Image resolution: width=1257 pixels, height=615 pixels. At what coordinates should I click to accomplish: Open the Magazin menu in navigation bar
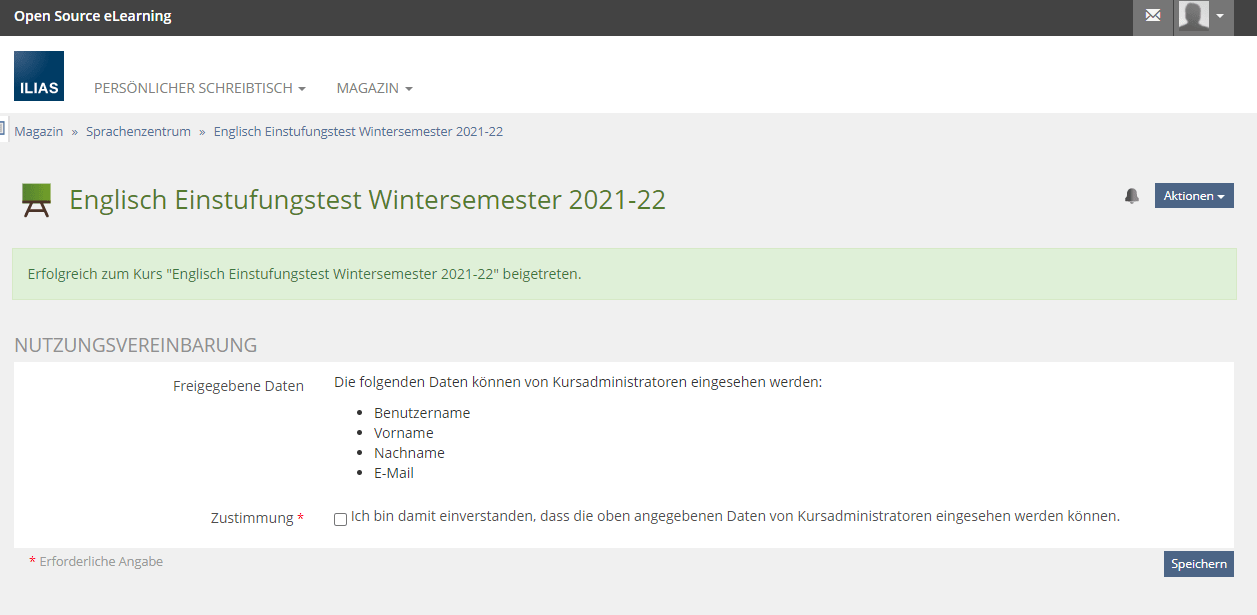[x=374, y=88]
